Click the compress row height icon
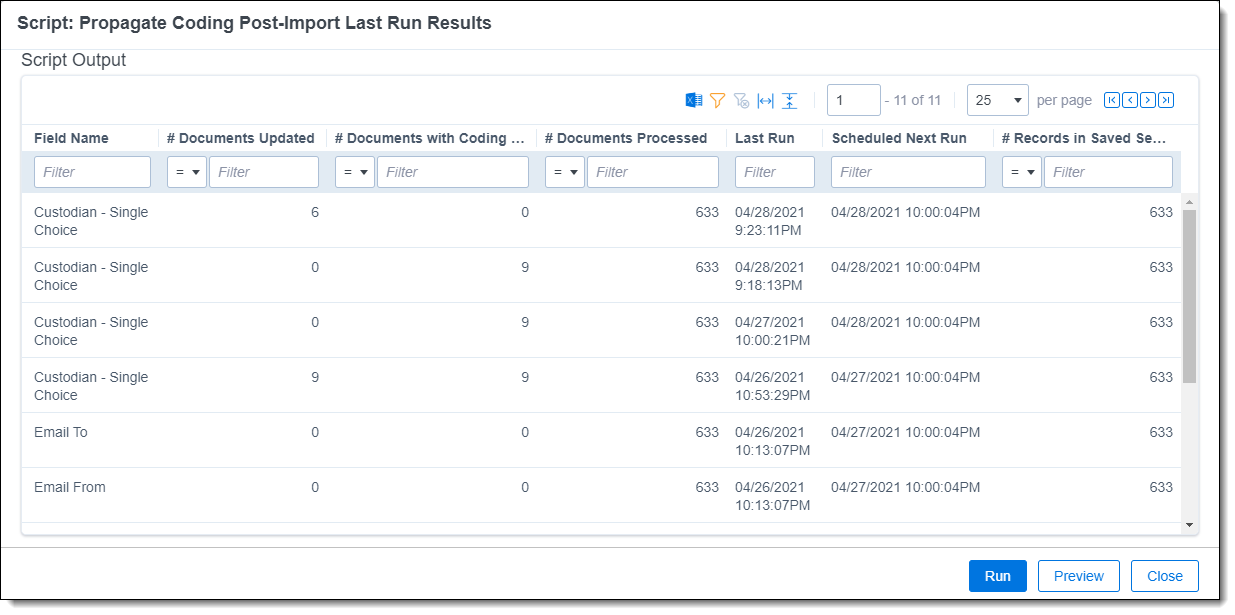Screen dimensions: 1235x615 [x=789, y=100]
